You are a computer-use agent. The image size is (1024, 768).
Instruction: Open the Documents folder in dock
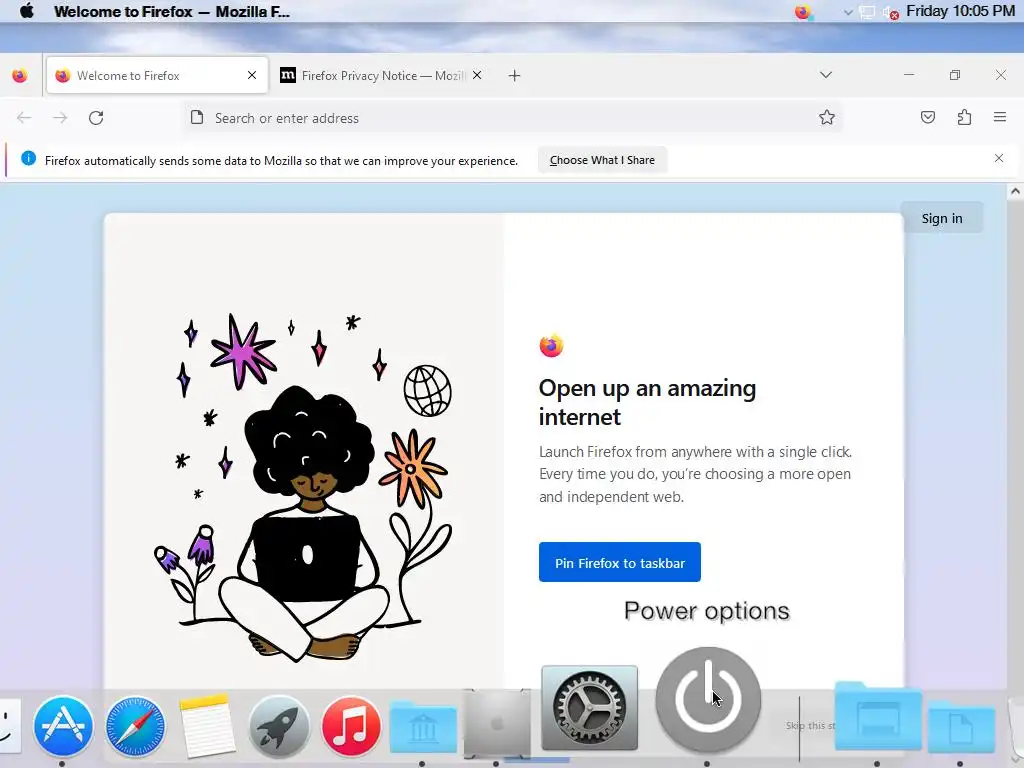point(961,726)
